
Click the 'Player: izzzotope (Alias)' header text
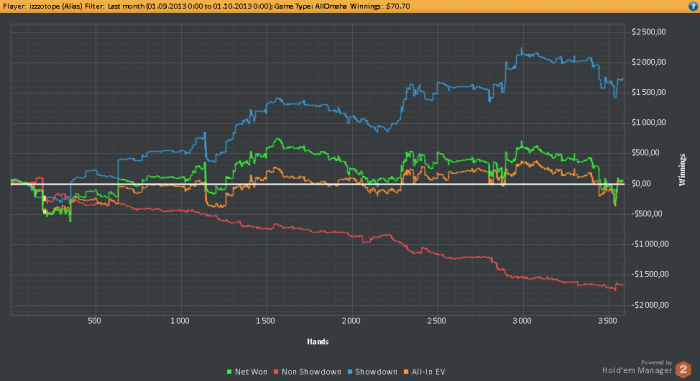42,6
